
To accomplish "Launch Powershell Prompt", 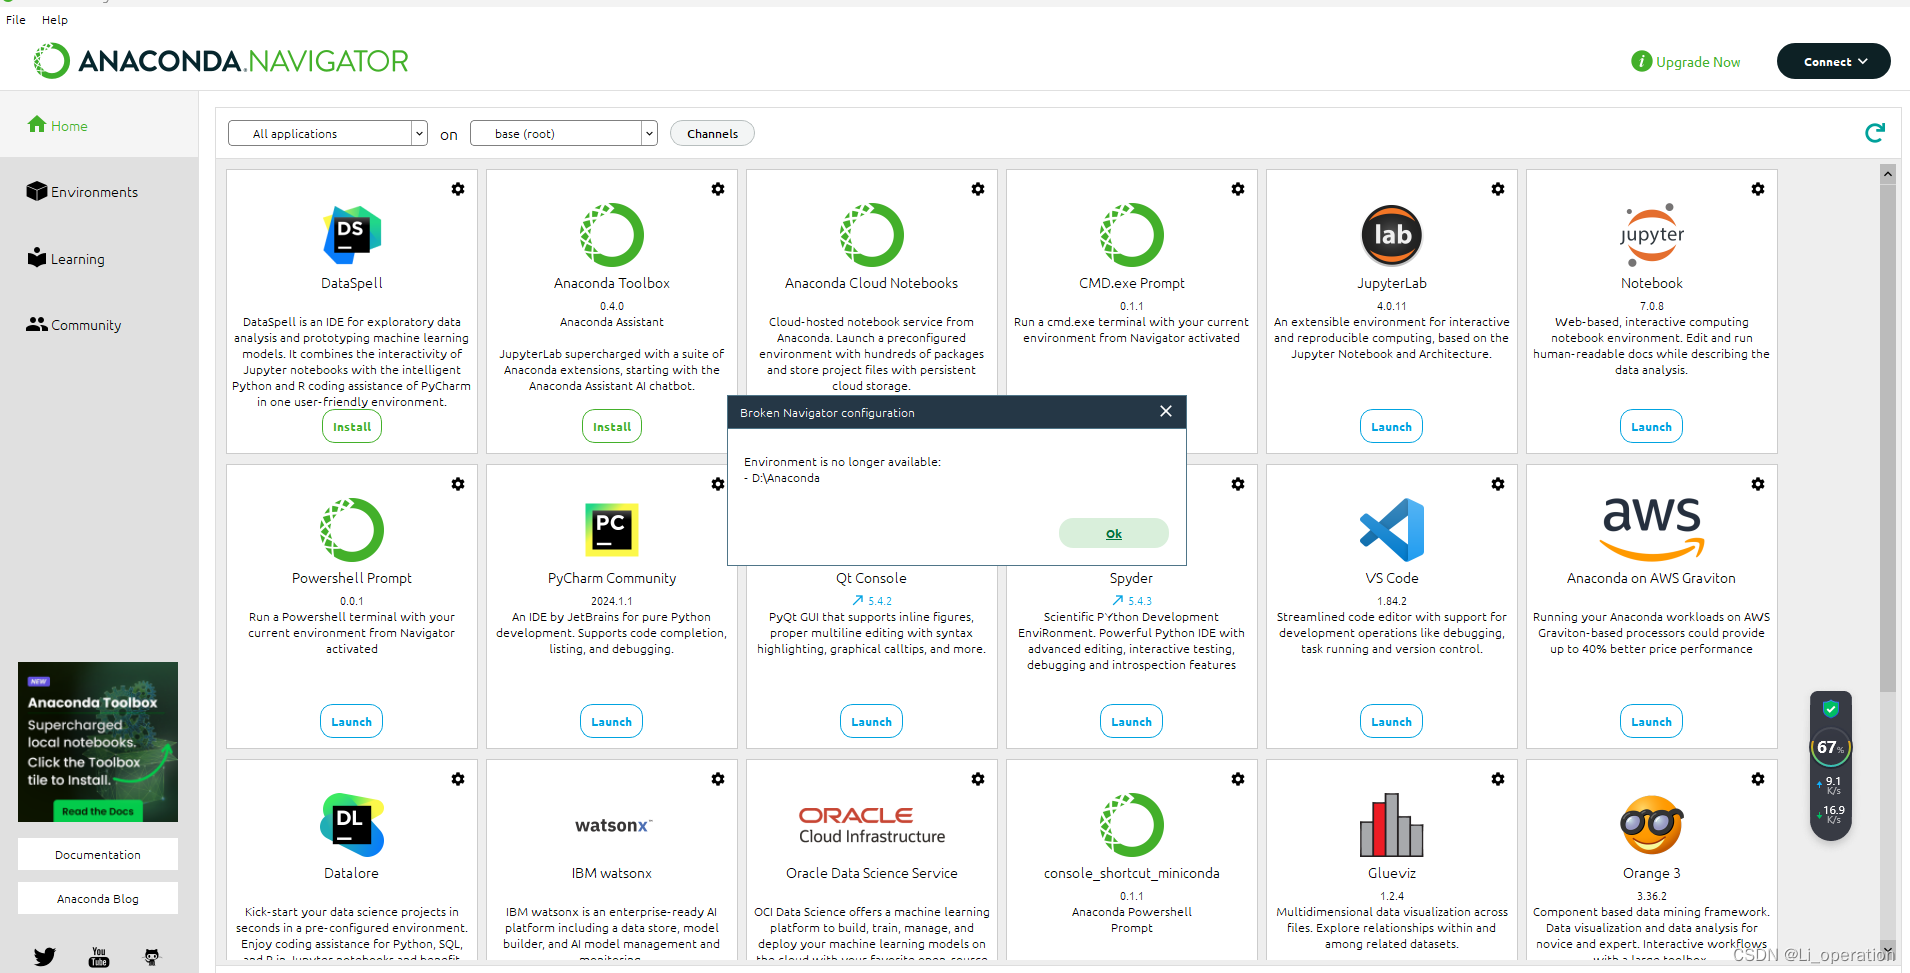I will (x=352, y=722).
